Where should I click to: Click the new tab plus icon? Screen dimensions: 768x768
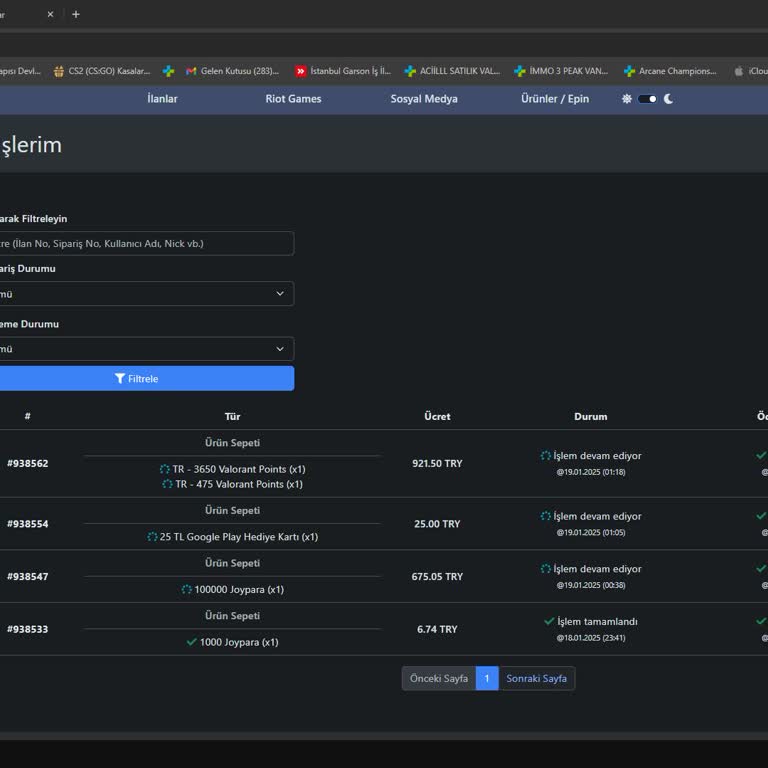coord(76,14)
